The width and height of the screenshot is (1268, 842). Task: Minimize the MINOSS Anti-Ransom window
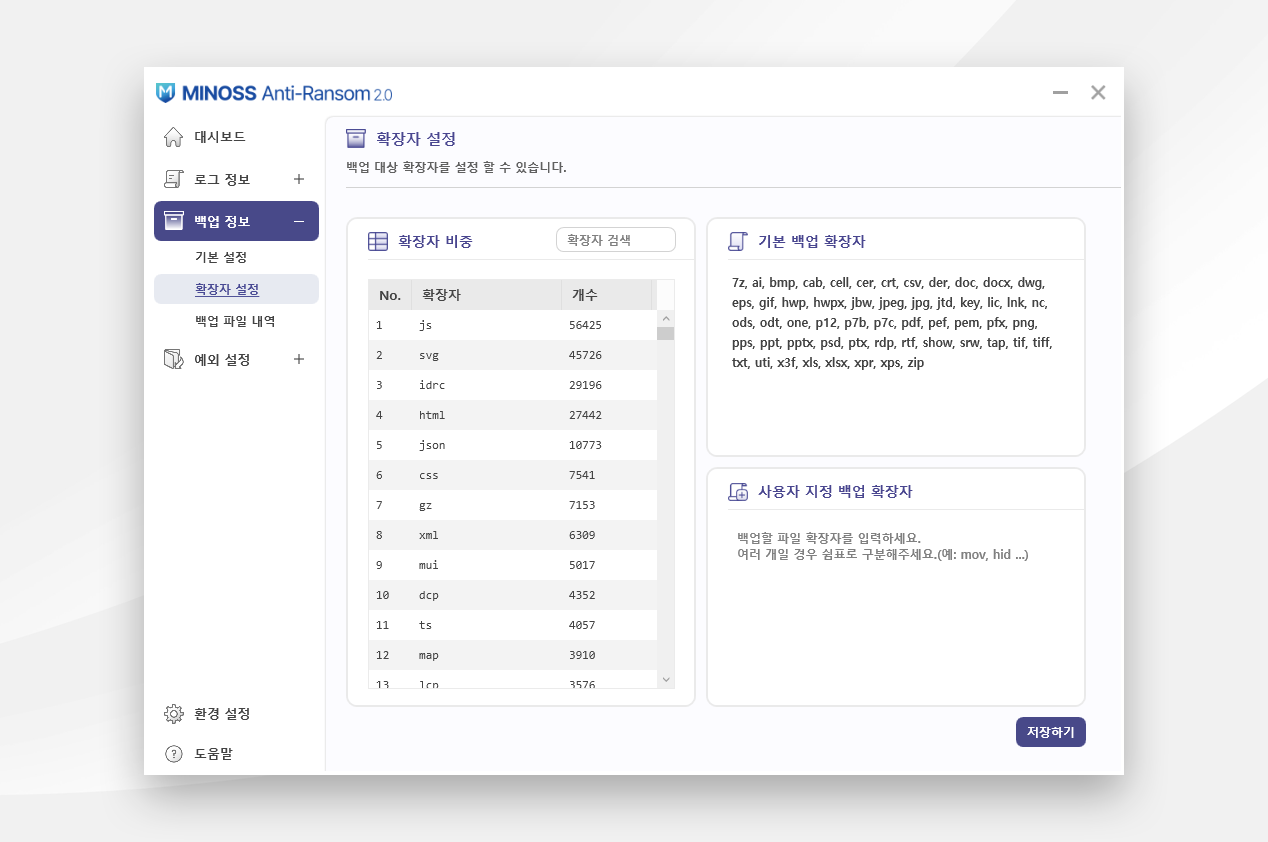click(1060, 93)
